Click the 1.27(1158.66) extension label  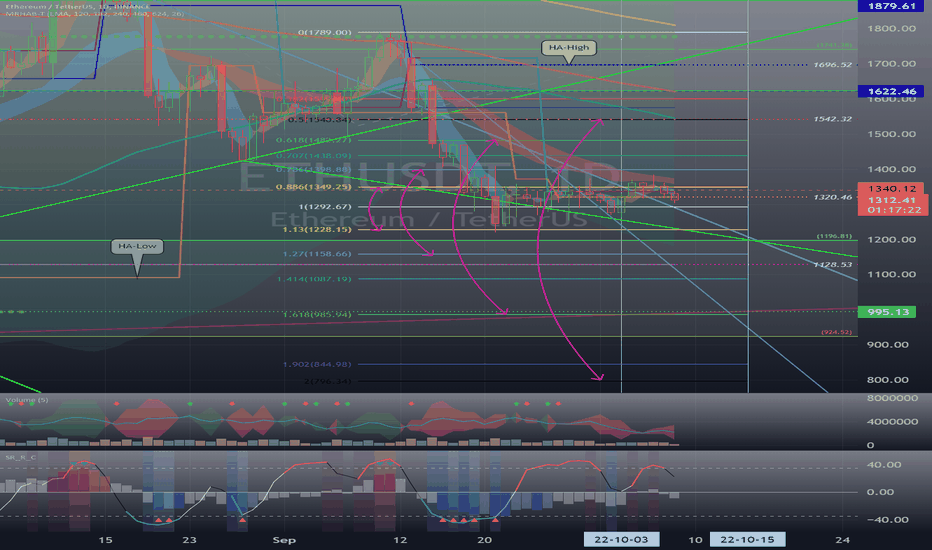[317, 254]
